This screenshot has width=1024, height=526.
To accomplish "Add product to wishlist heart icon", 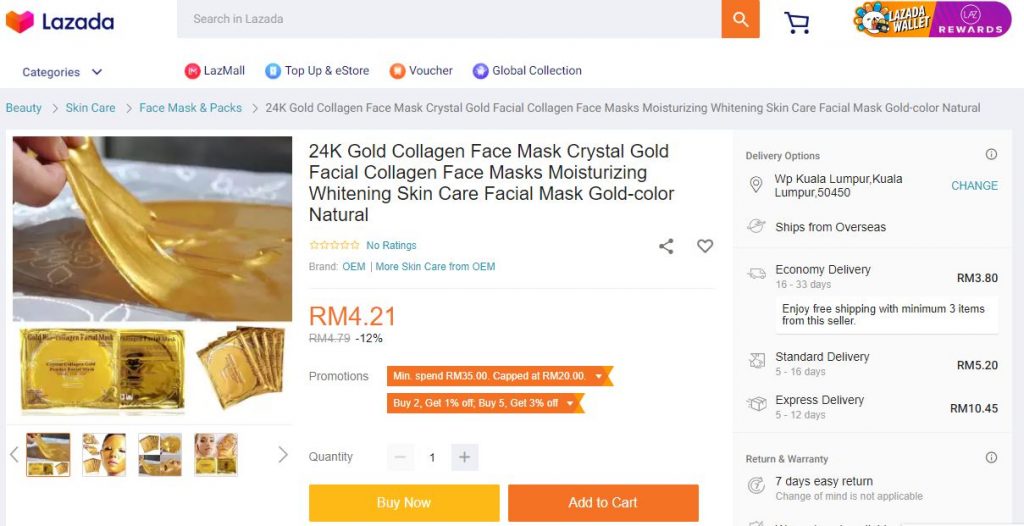I will coord(705,246).
